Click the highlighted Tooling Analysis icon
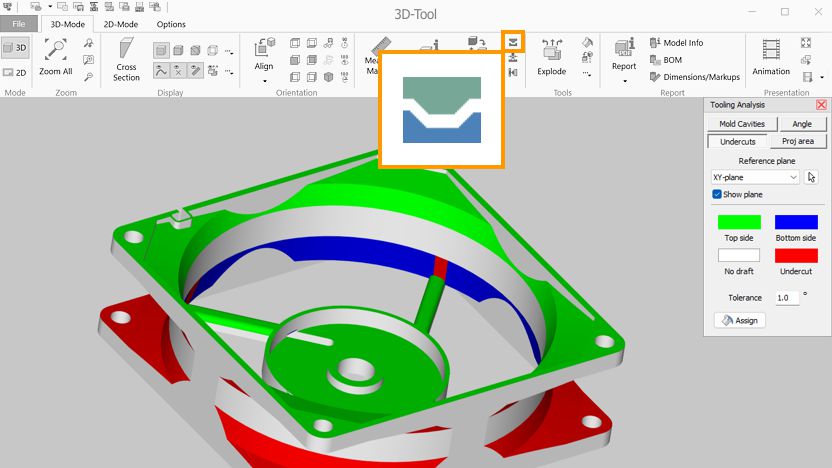This screenshot has width=832, height=468. click(513, 41)
